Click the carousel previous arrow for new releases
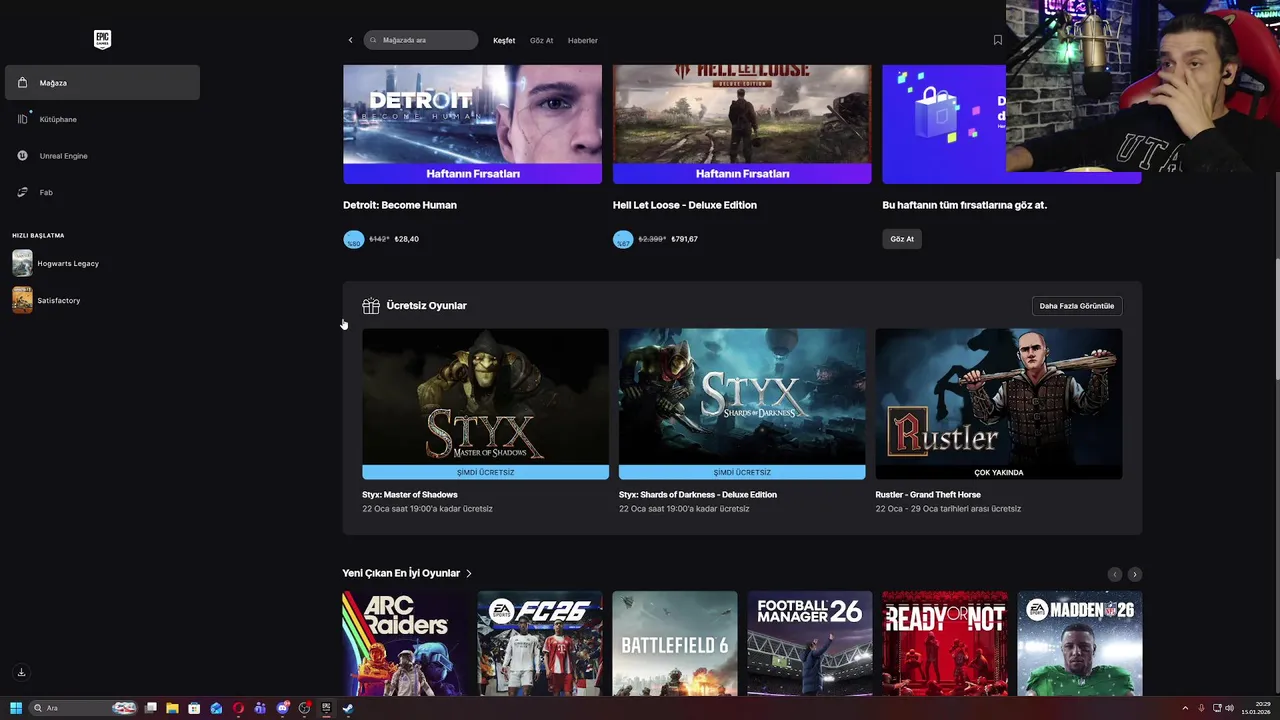1280x720 pixels. click(1115, 574)
